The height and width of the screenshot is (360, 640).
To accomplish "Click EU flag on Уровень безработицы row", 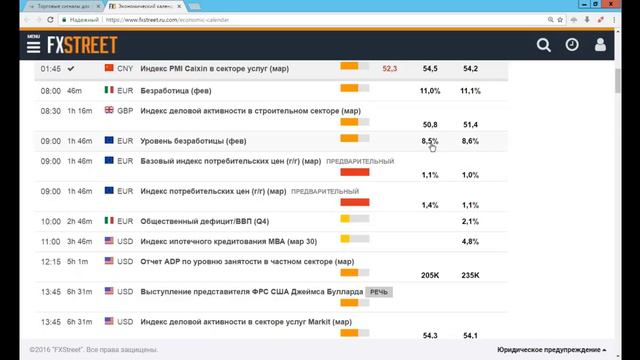I will pos(109,140).
